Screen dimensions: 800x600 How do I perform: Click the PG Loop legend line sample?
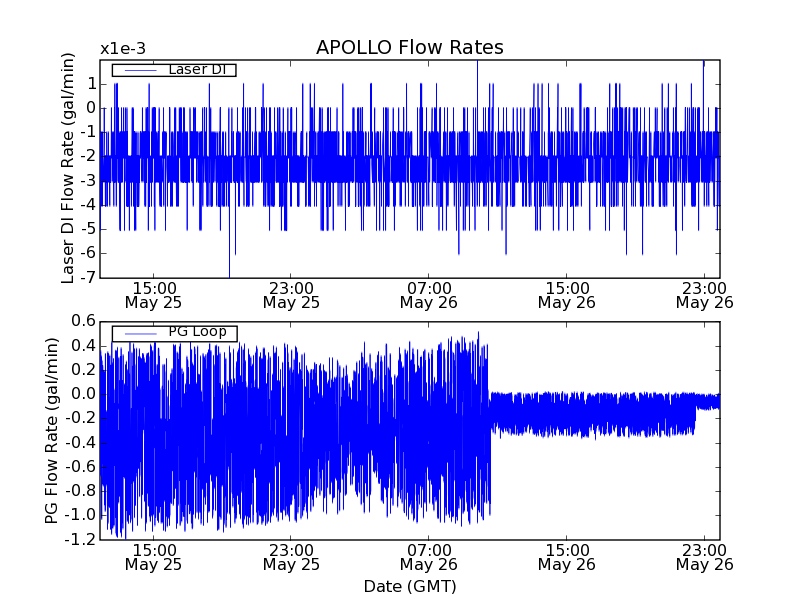click(135, 332)
